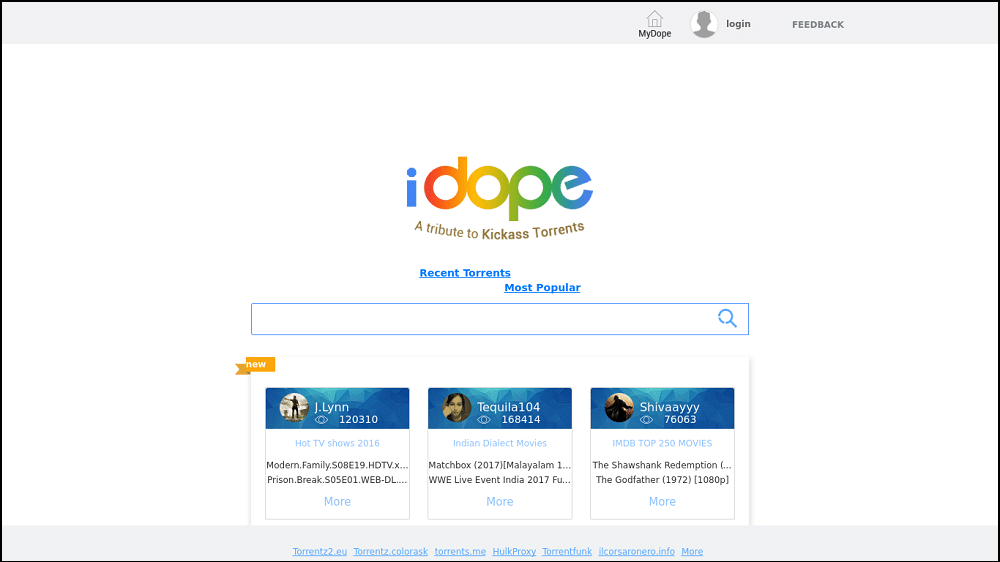The height and width of the screenshot is (562, 1000).
Task: Open the login link
Action: point(738,24)
